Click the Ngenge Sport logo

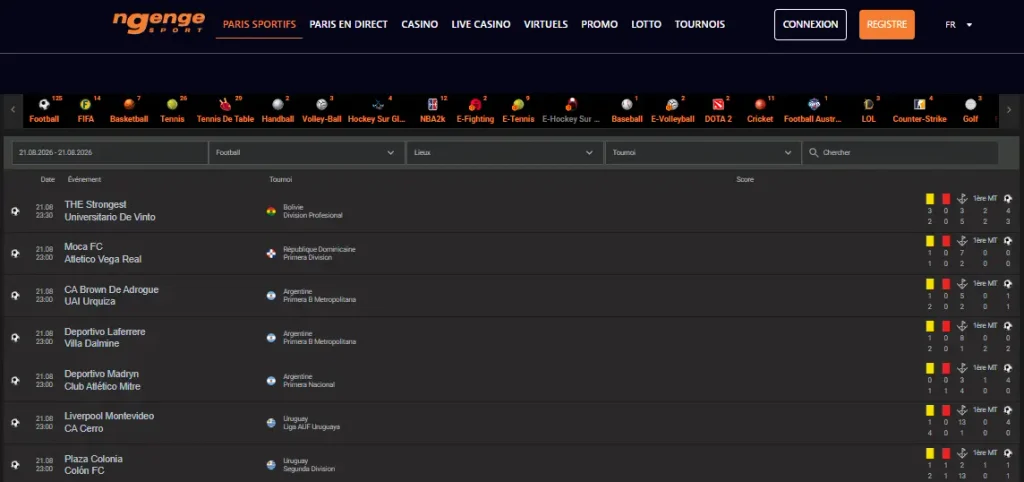tap(159, 23)
